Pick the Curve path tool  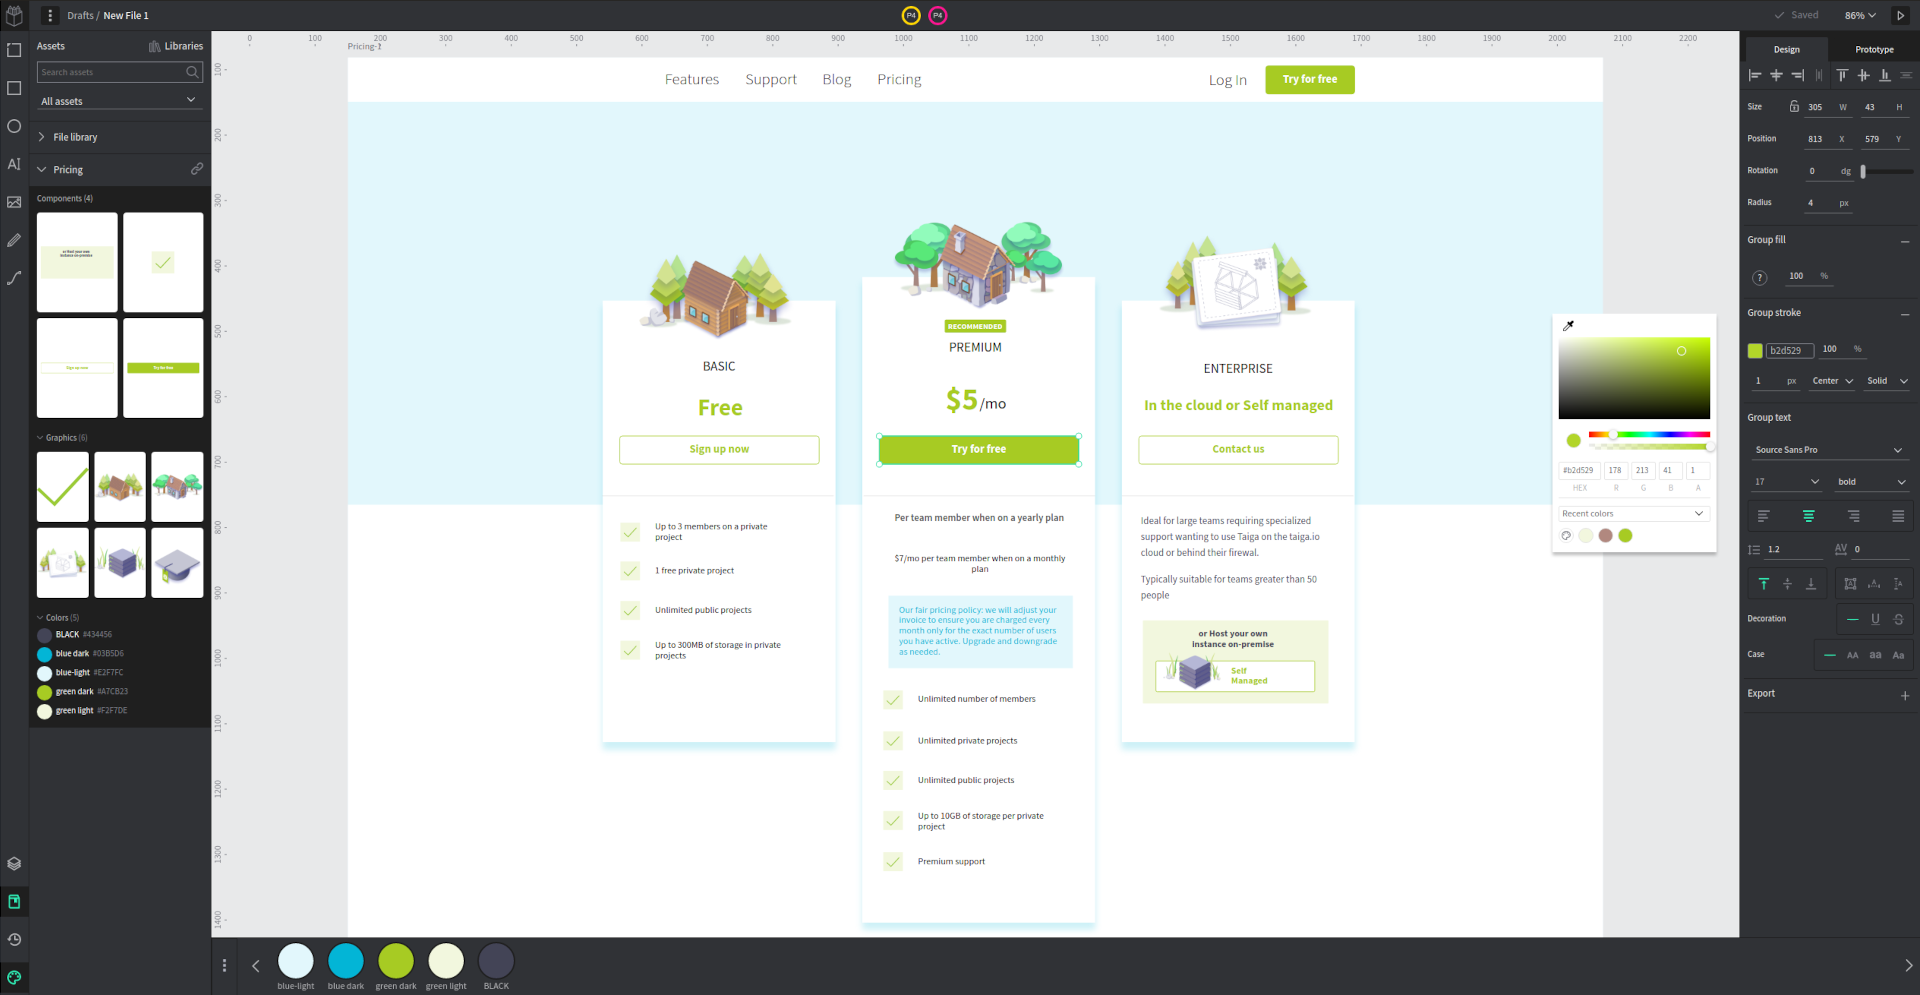14,278
